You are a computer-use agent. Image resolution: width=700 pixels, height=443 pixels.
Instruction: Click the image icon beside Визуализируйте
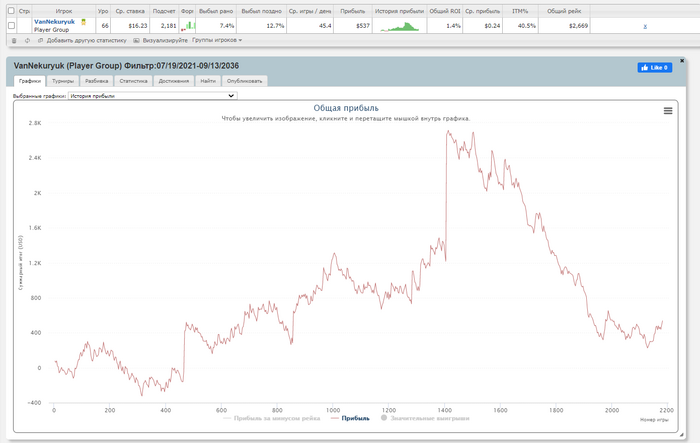[x=136, y=41]
